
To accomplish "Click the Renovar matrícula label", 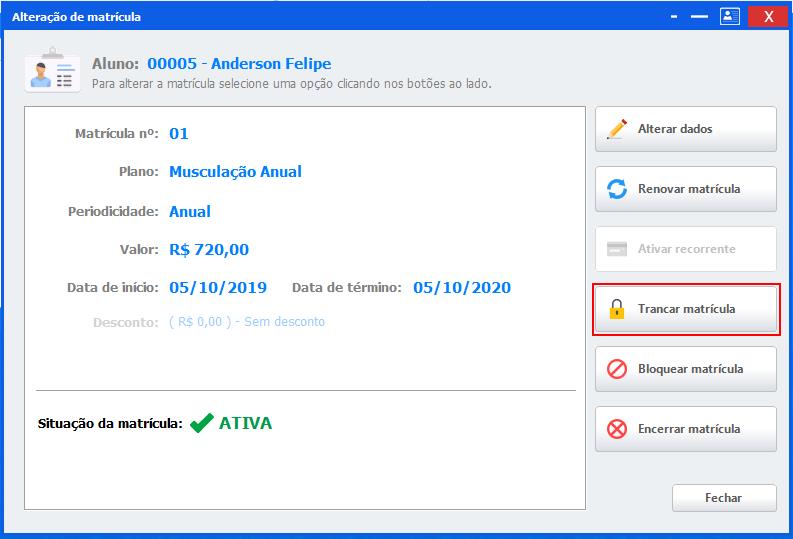I will click(689, 189).
